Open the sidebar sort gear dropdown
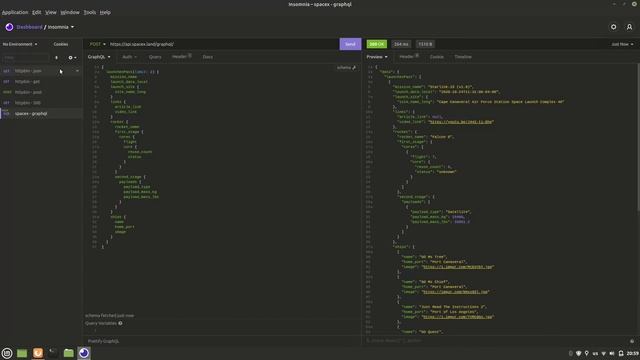The image size is (640, 360). pos(72,58)
